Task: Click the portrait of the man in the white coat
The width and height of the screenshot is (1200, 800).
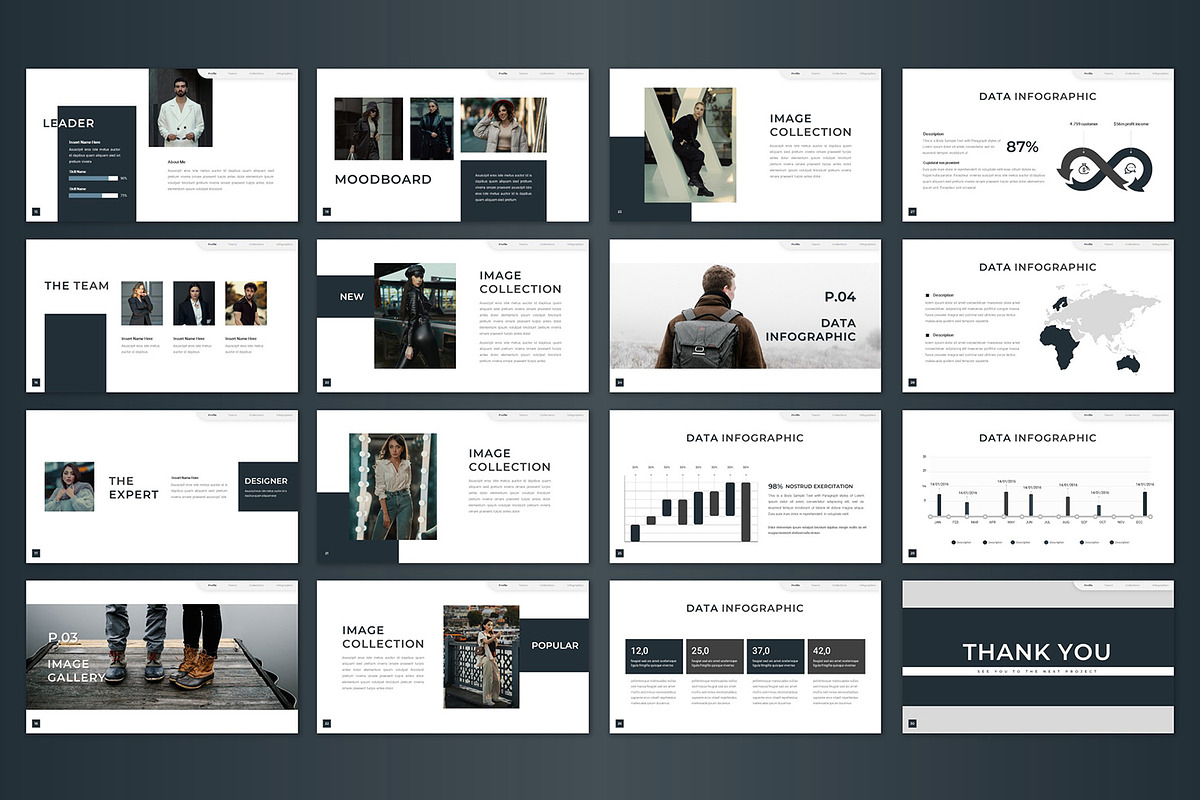Action: tap(181, 107)
